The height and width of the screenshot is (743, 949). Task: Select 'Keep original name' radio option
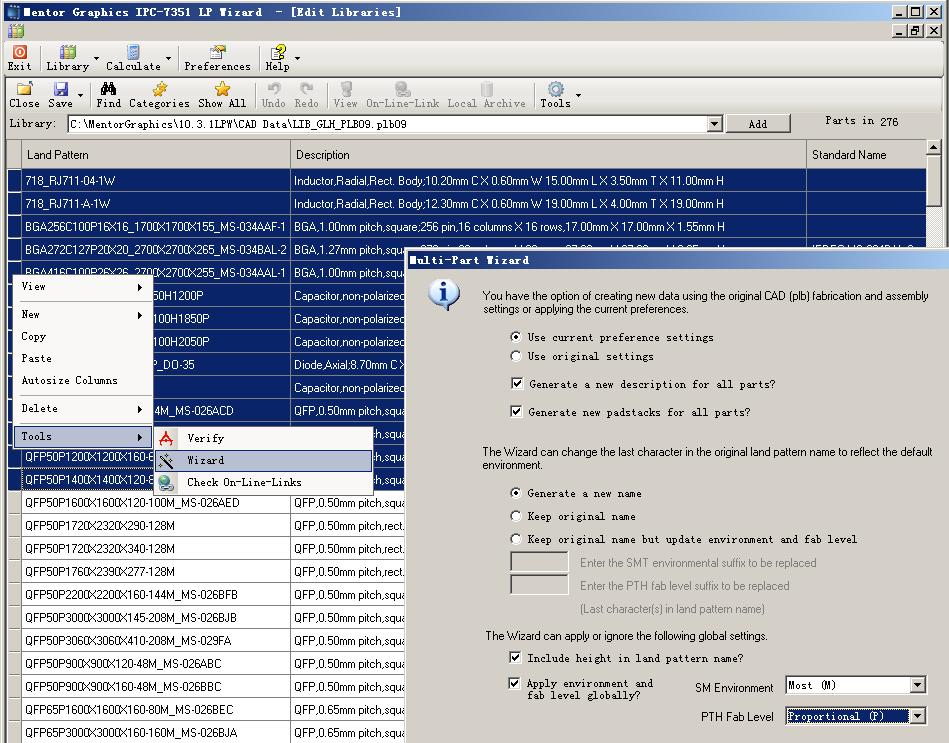(516, 516)
